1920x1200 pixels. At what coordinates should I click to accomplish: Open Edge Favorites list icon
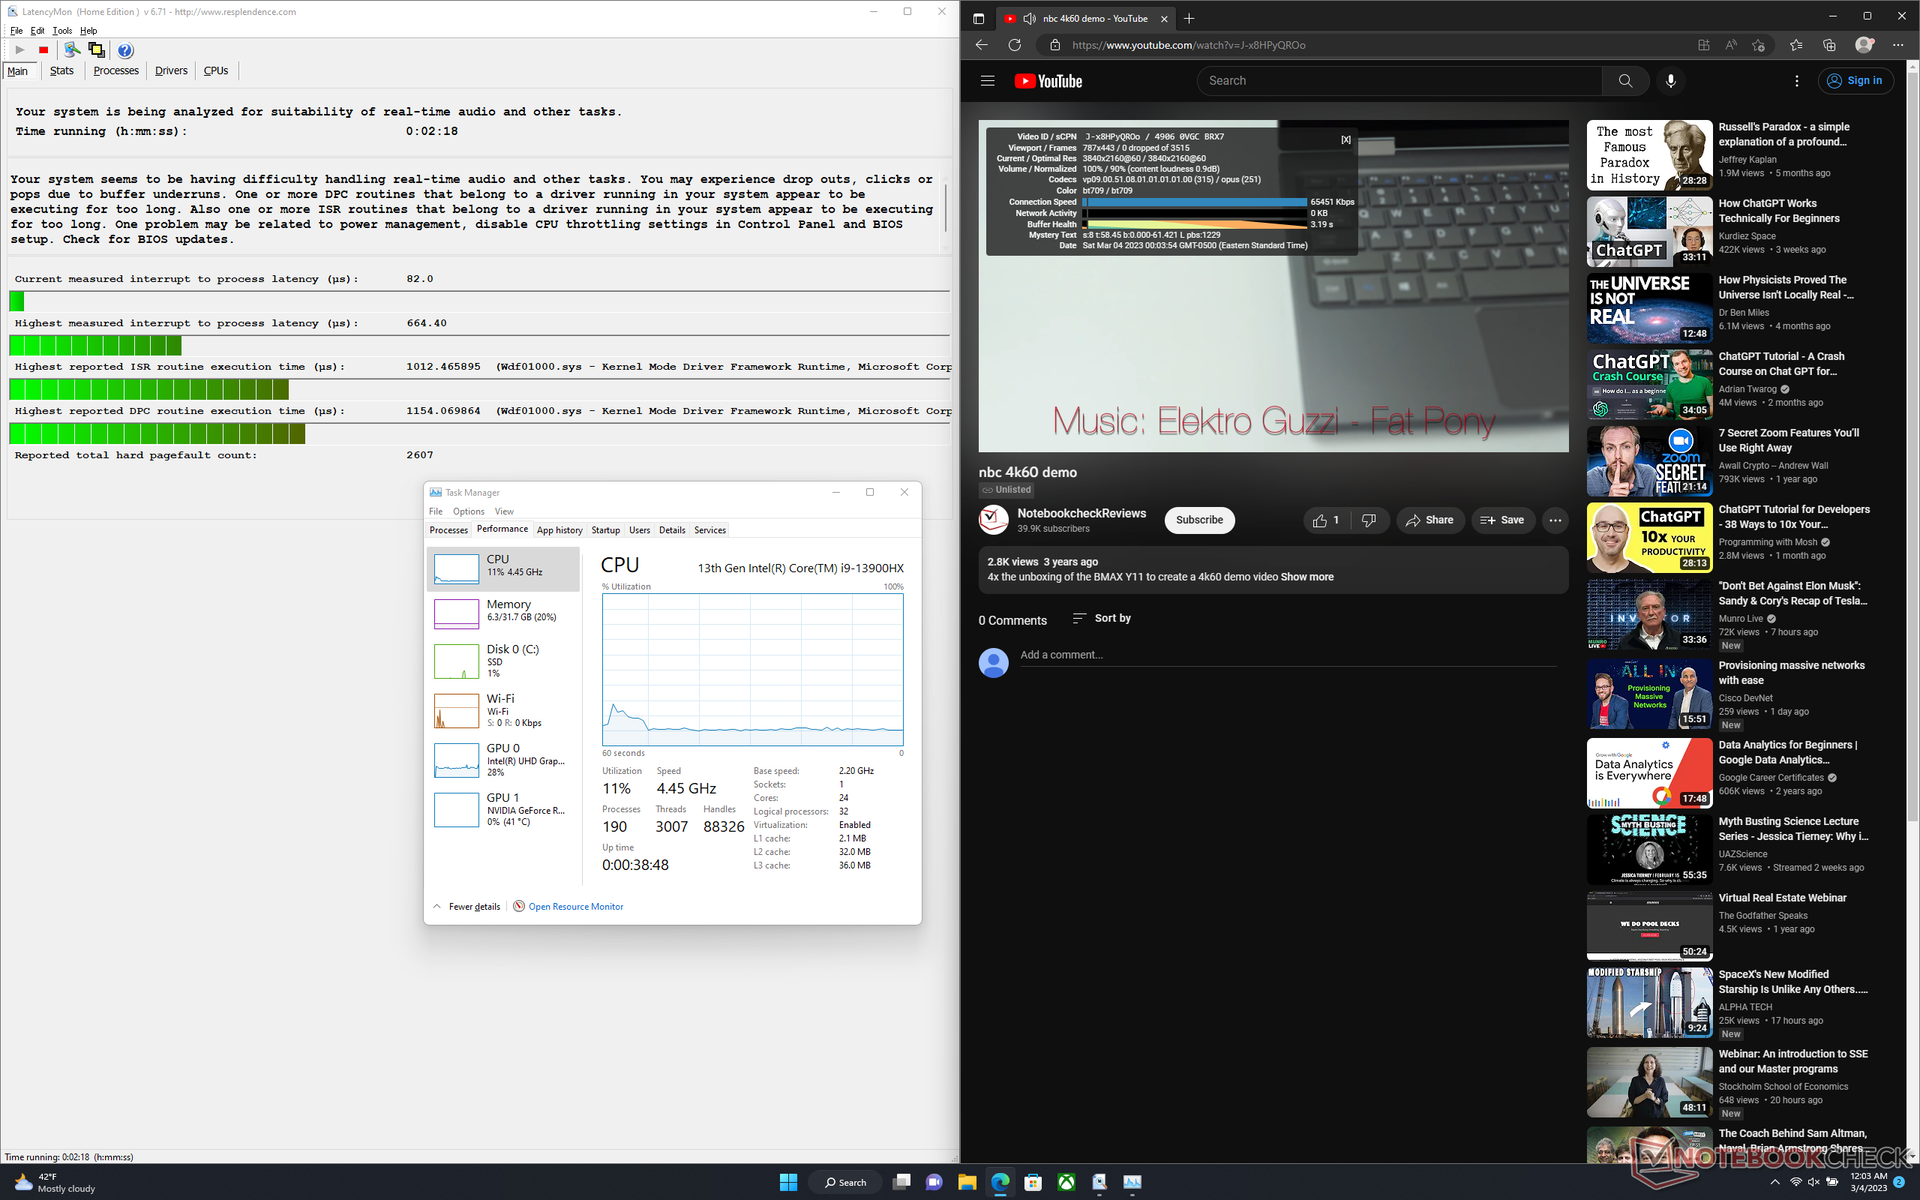coord(1796,45)
